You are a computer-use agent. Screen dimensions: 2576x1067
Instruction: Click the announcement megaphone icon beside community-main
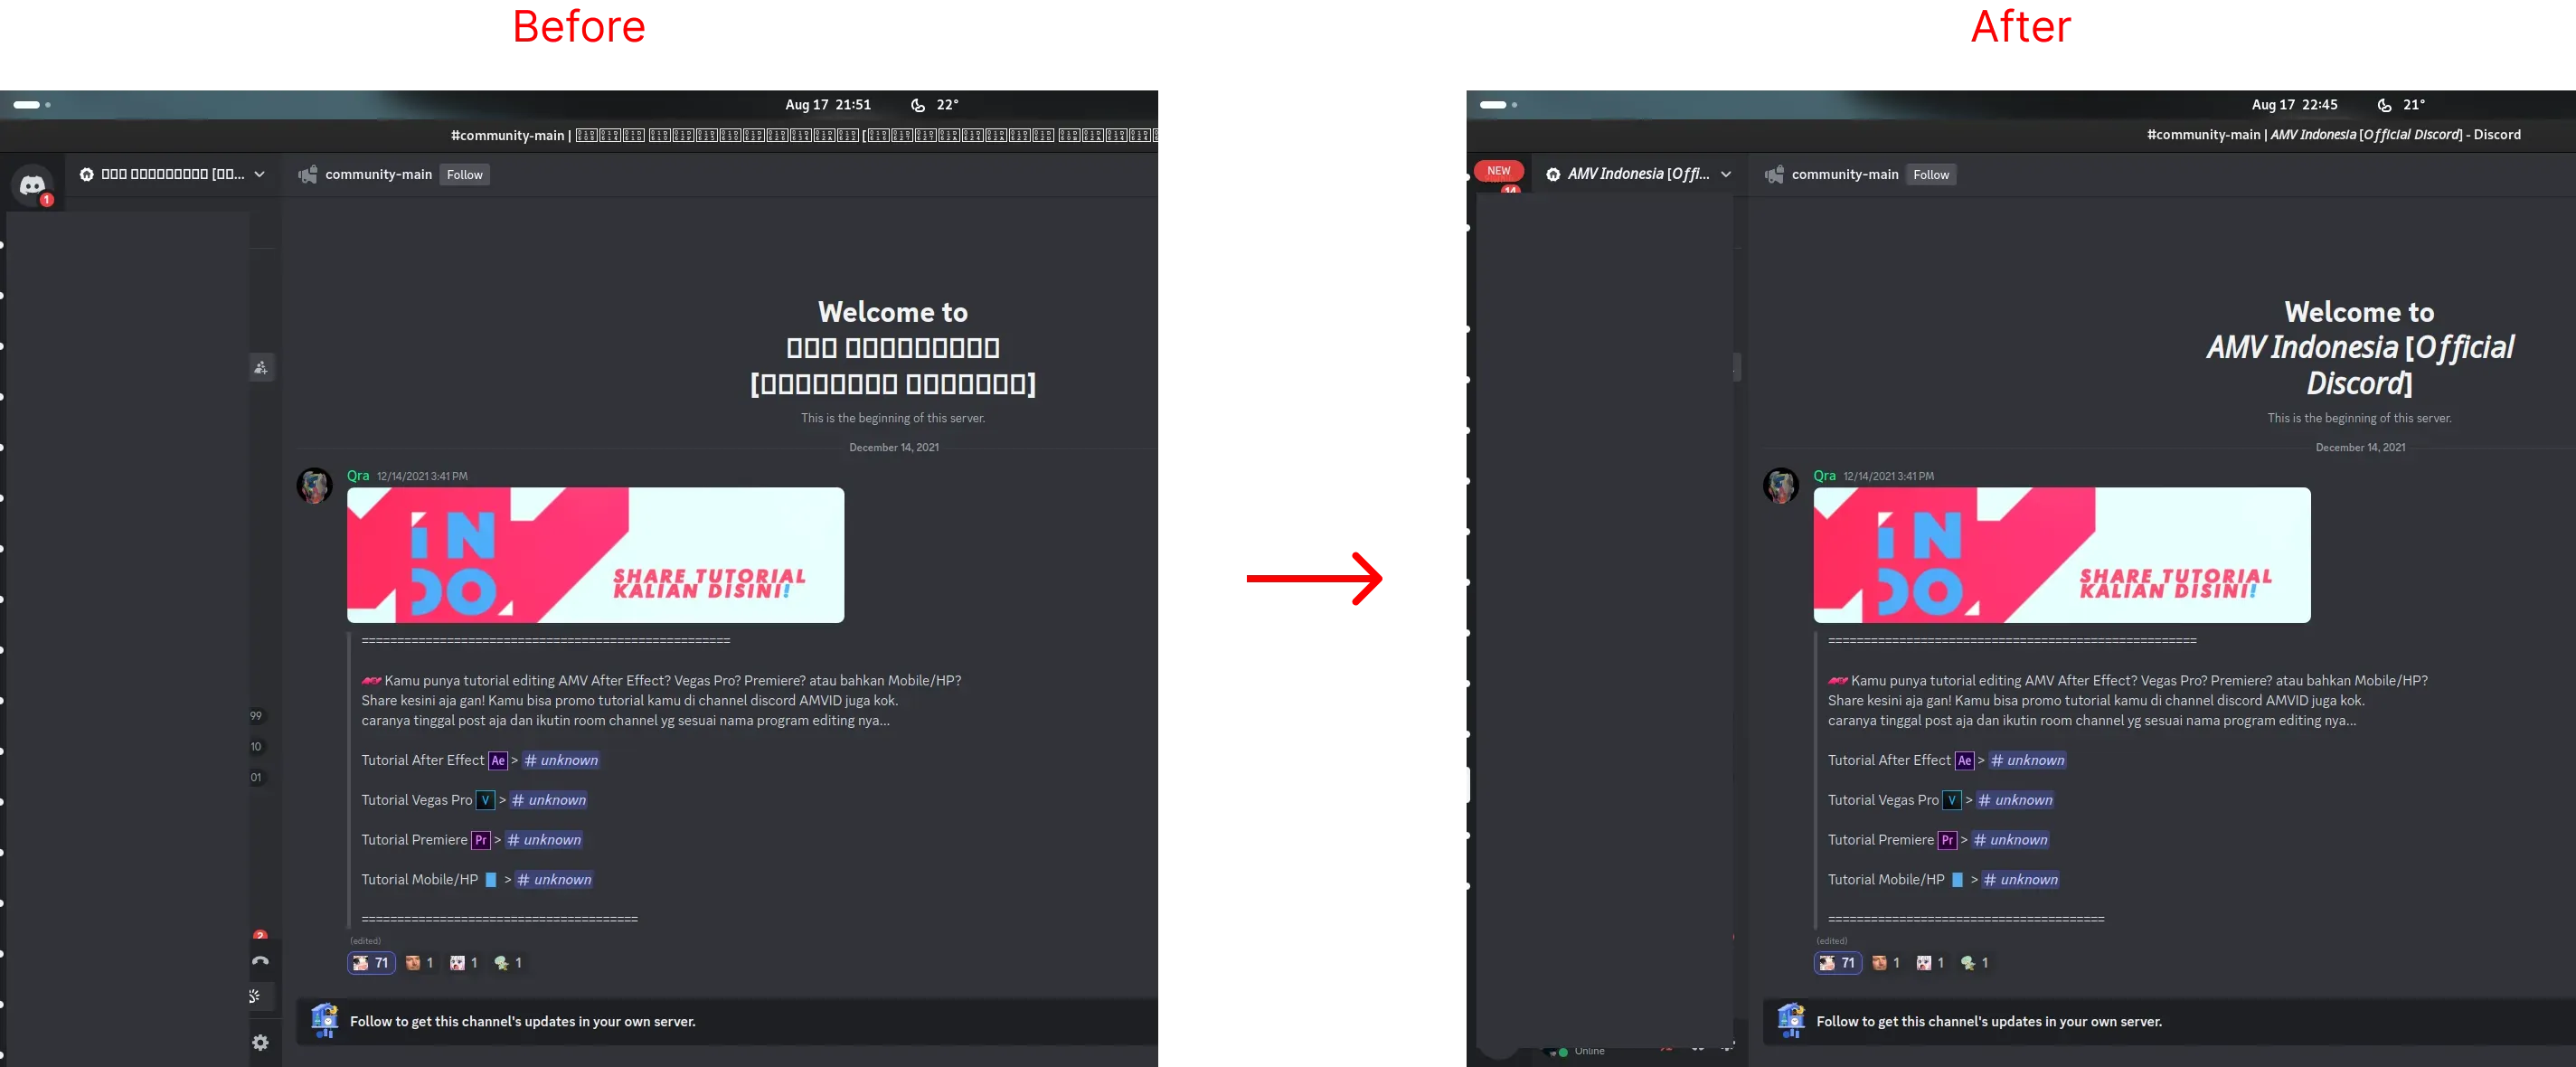click(x=307, y=174)
